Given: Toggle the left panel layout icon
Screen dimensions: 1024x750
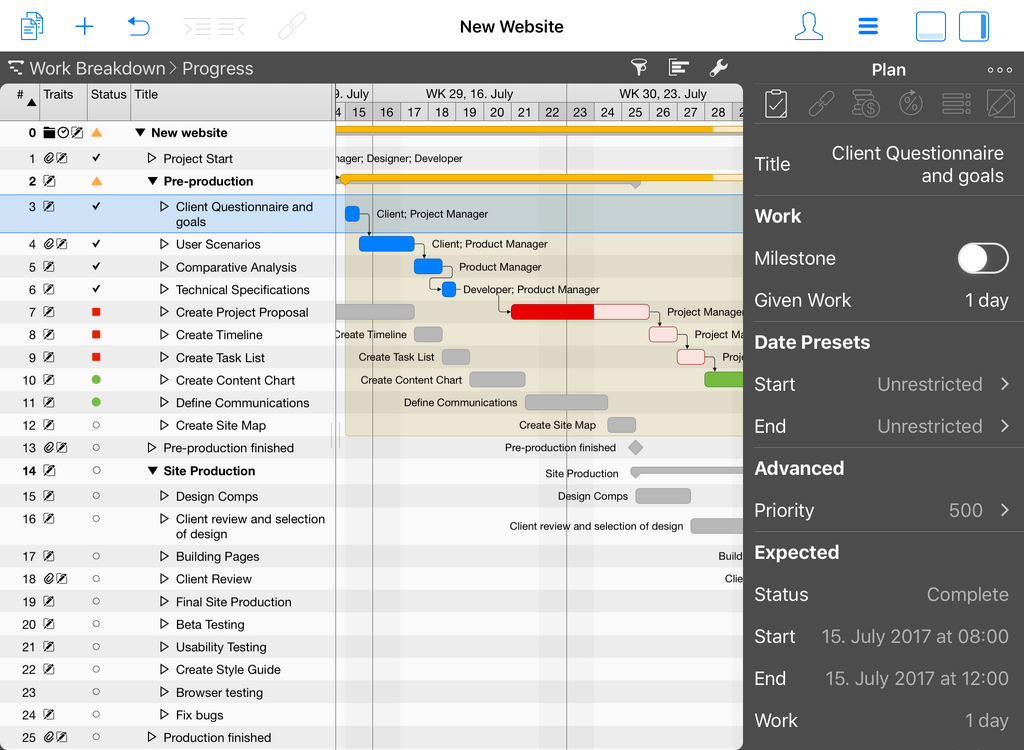Looking at the screenshot, I should tap(930, 25).
